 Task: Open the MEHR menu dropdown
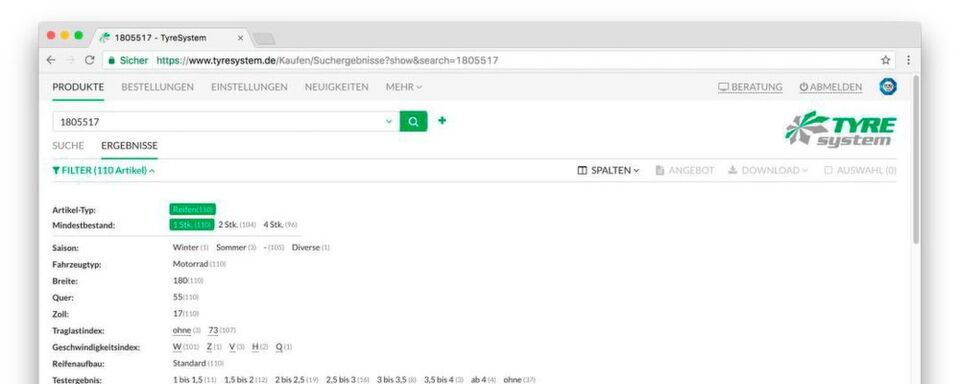point(404,87)
